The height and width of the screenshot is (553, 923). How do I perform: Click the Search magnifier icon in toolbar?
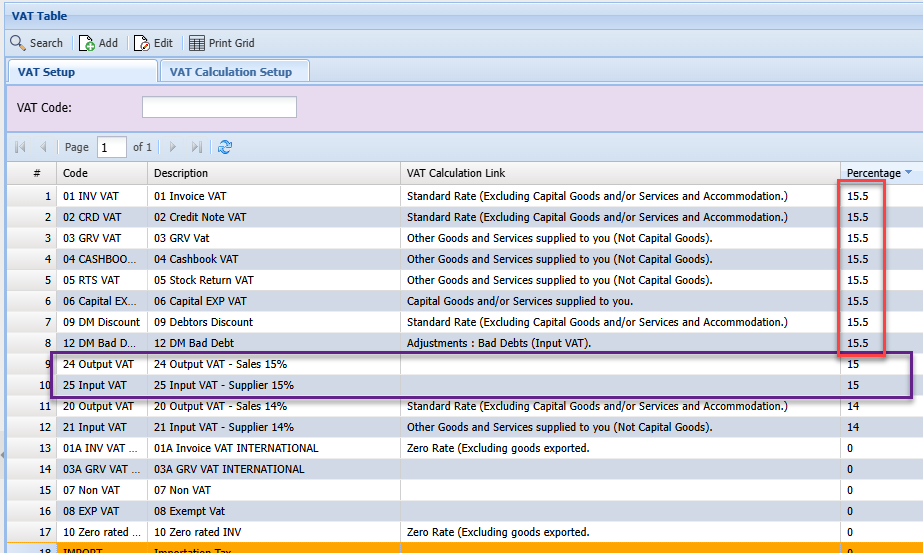(x=18, y=43)
